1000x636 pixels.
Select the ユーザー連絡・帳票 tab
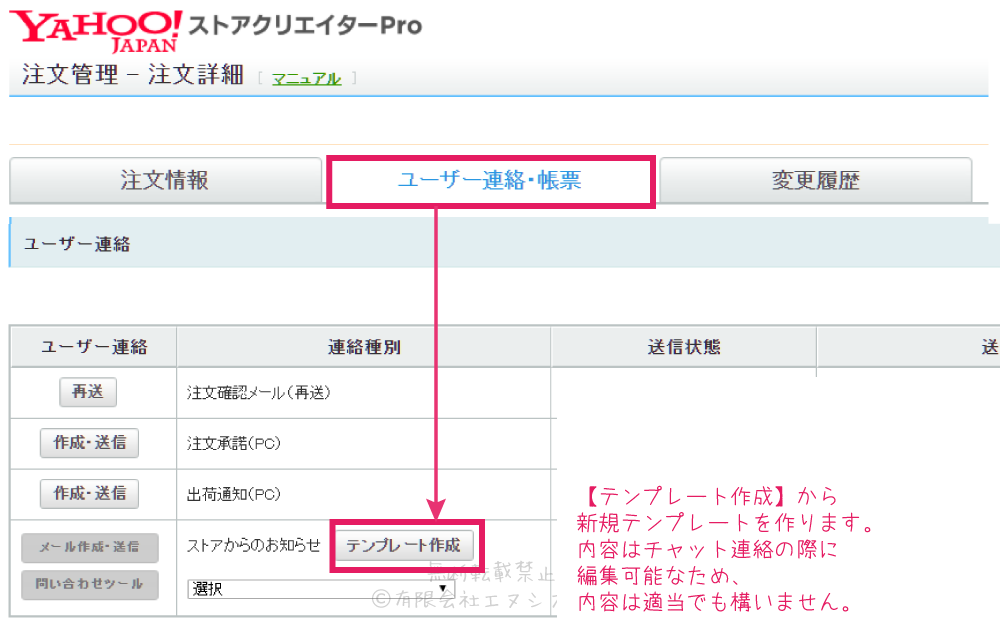point(490,181)
